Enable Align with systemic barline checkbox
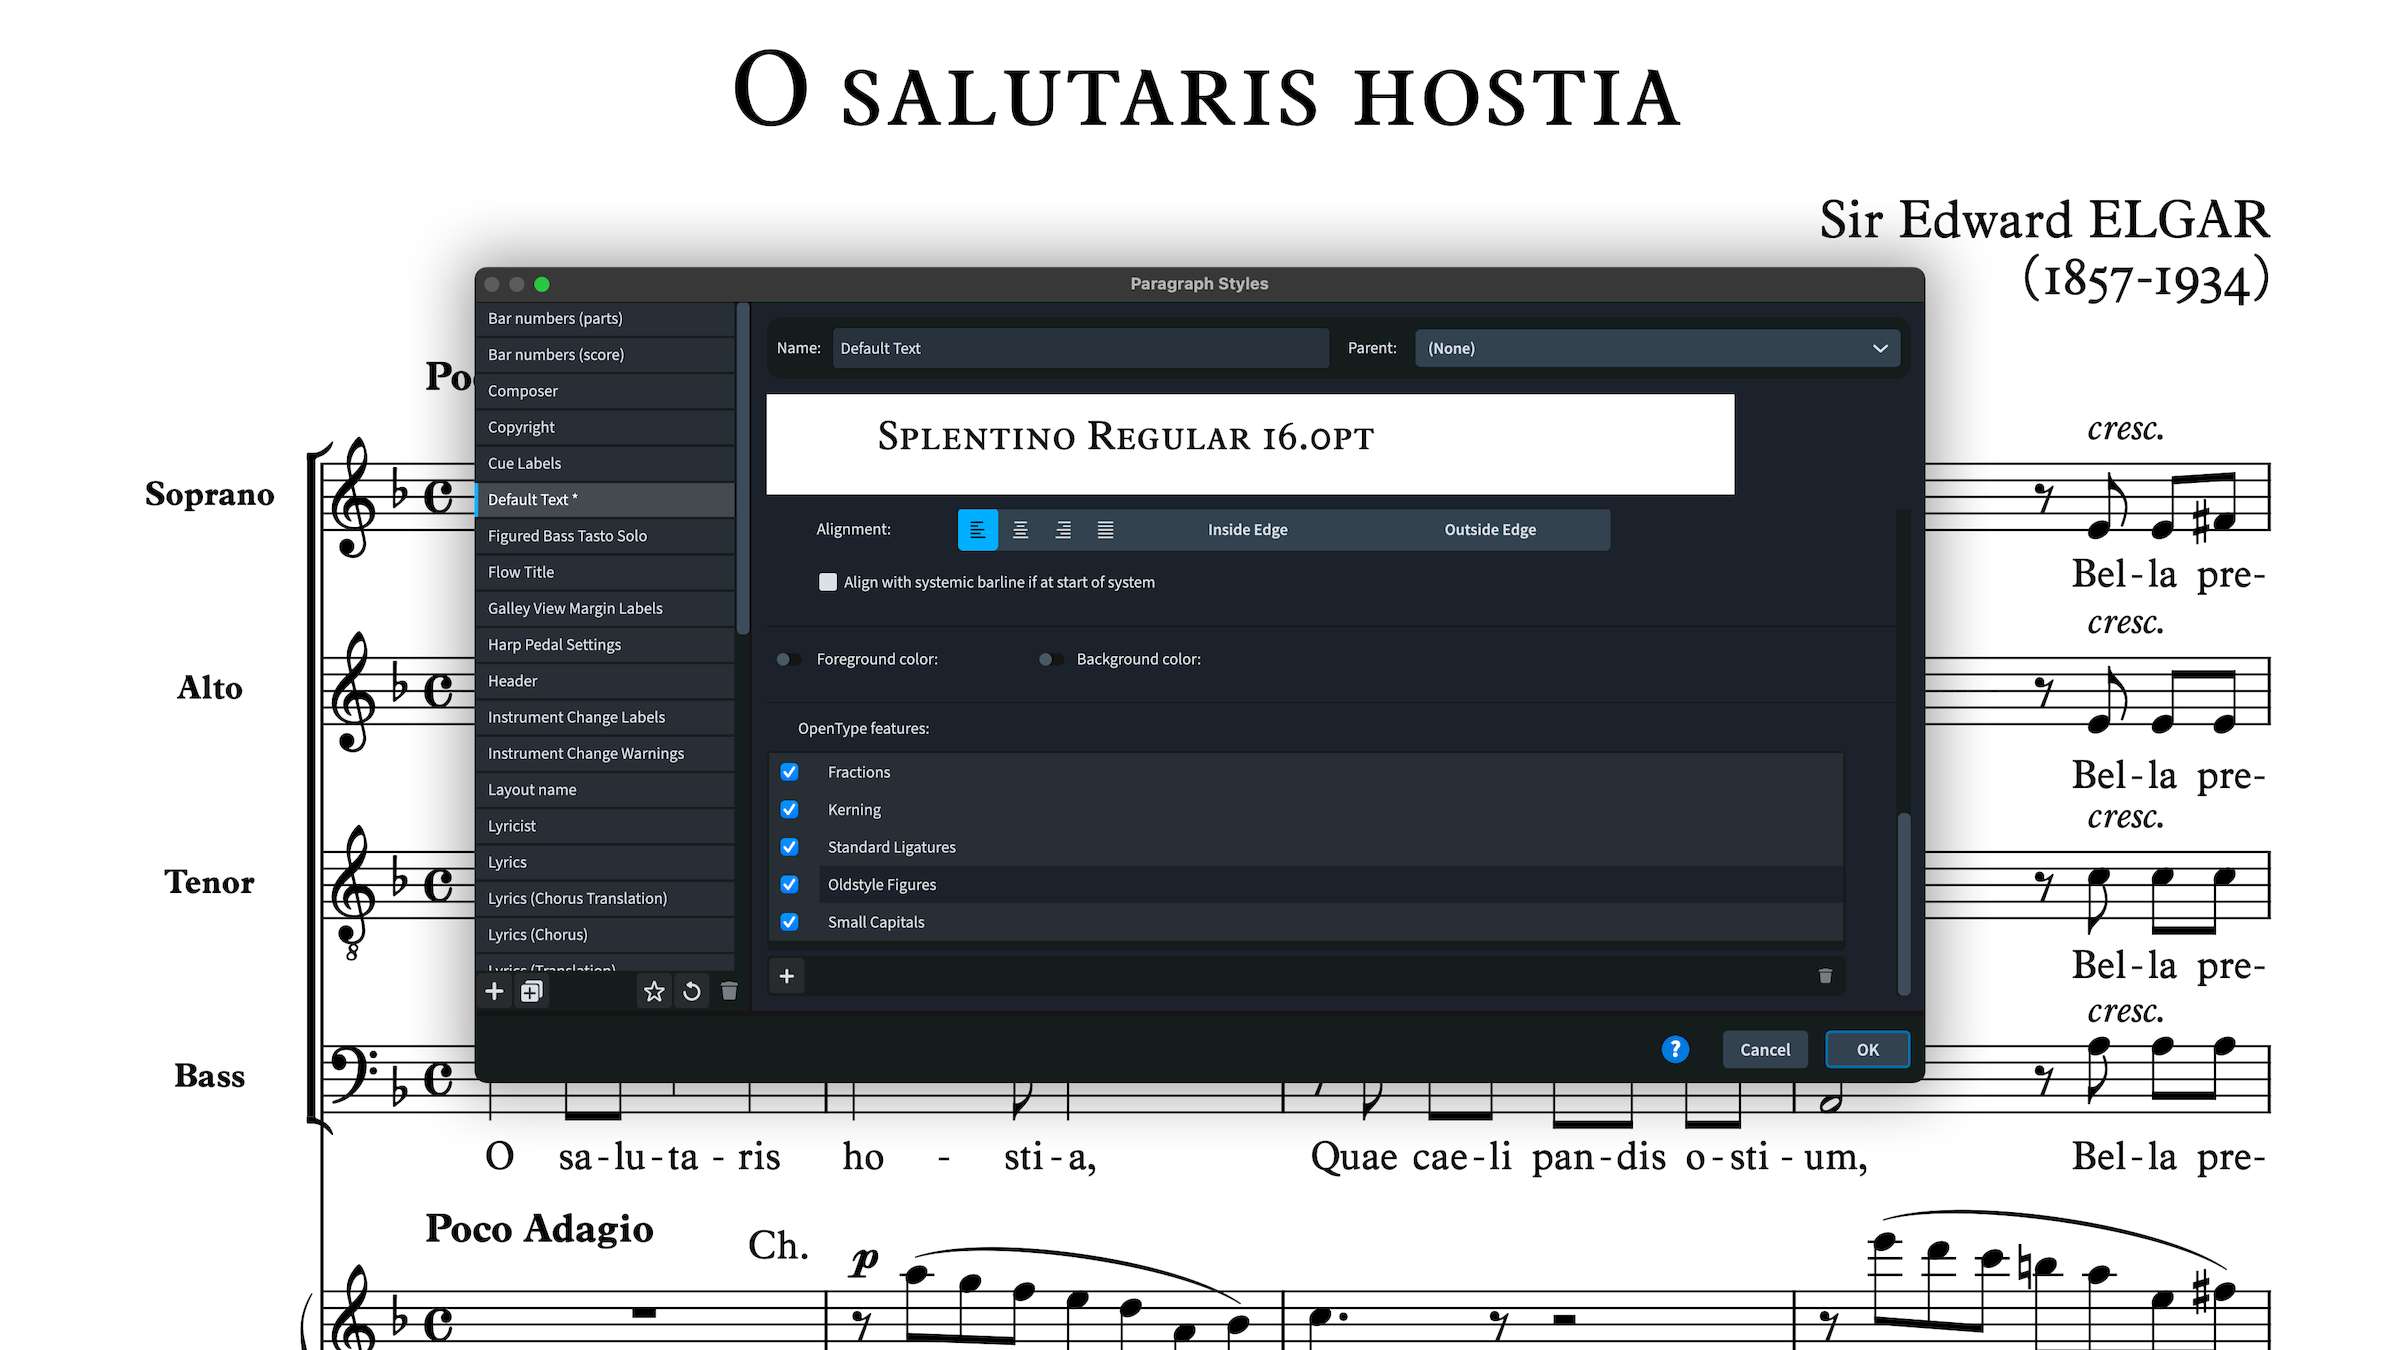Viewport: 2400px width, 1350px height. 828,582
